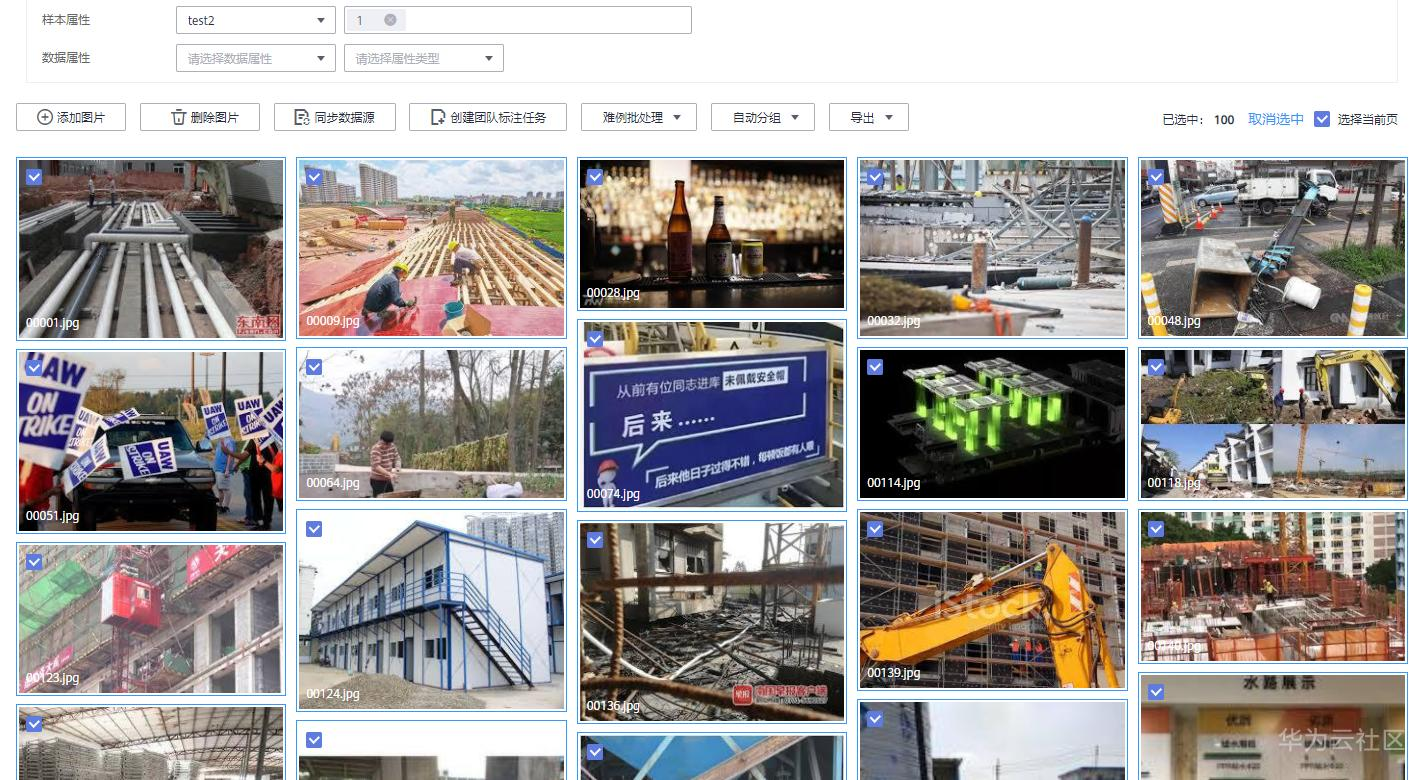Click the 取消选中 link
The height and width of the screenshot is (780, 1425).
(x=1276, y=119)
